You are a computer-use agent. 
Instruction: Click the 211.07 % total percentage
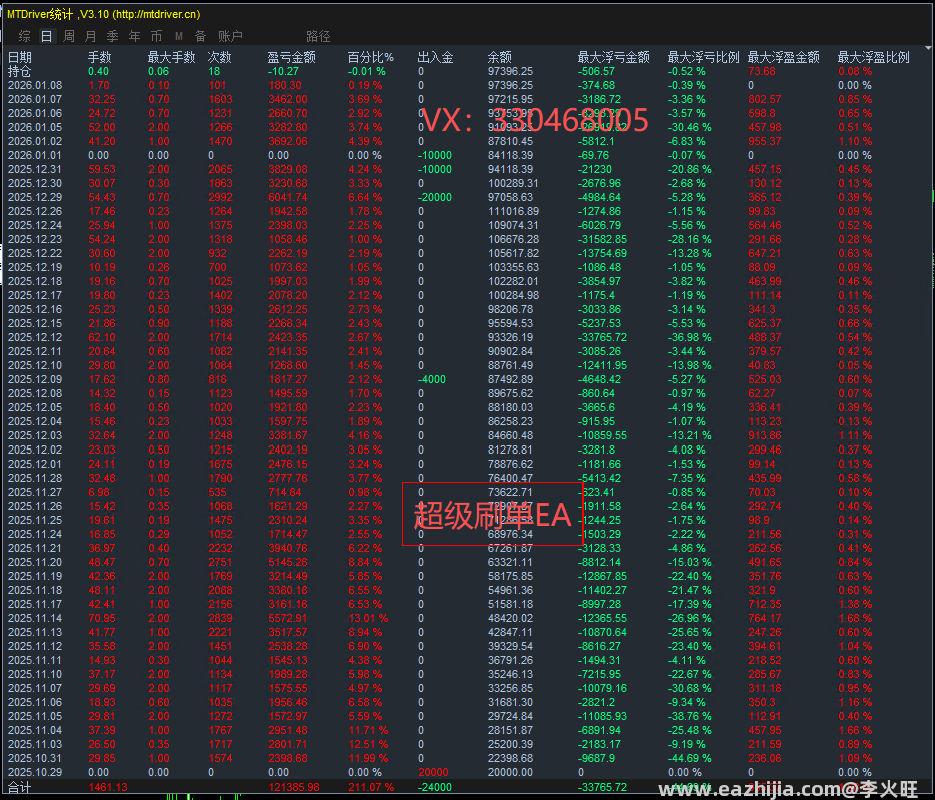[371, 787]
